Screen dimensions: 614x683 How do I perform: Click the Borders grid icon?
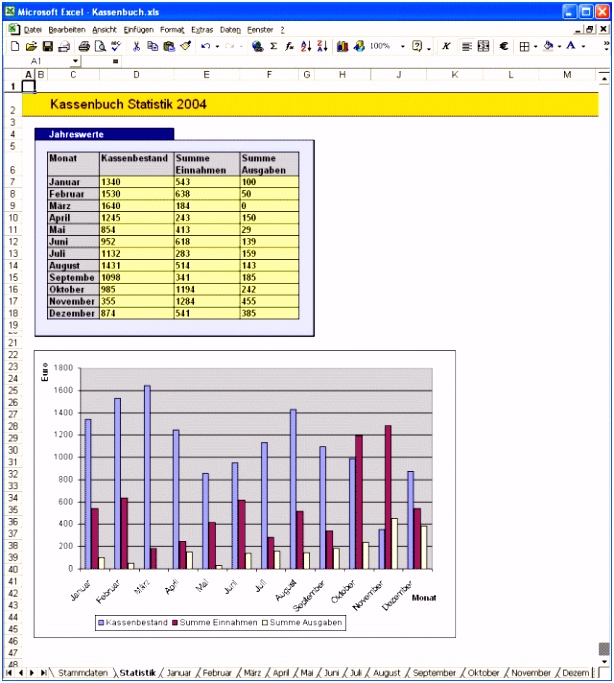(524, 47)
